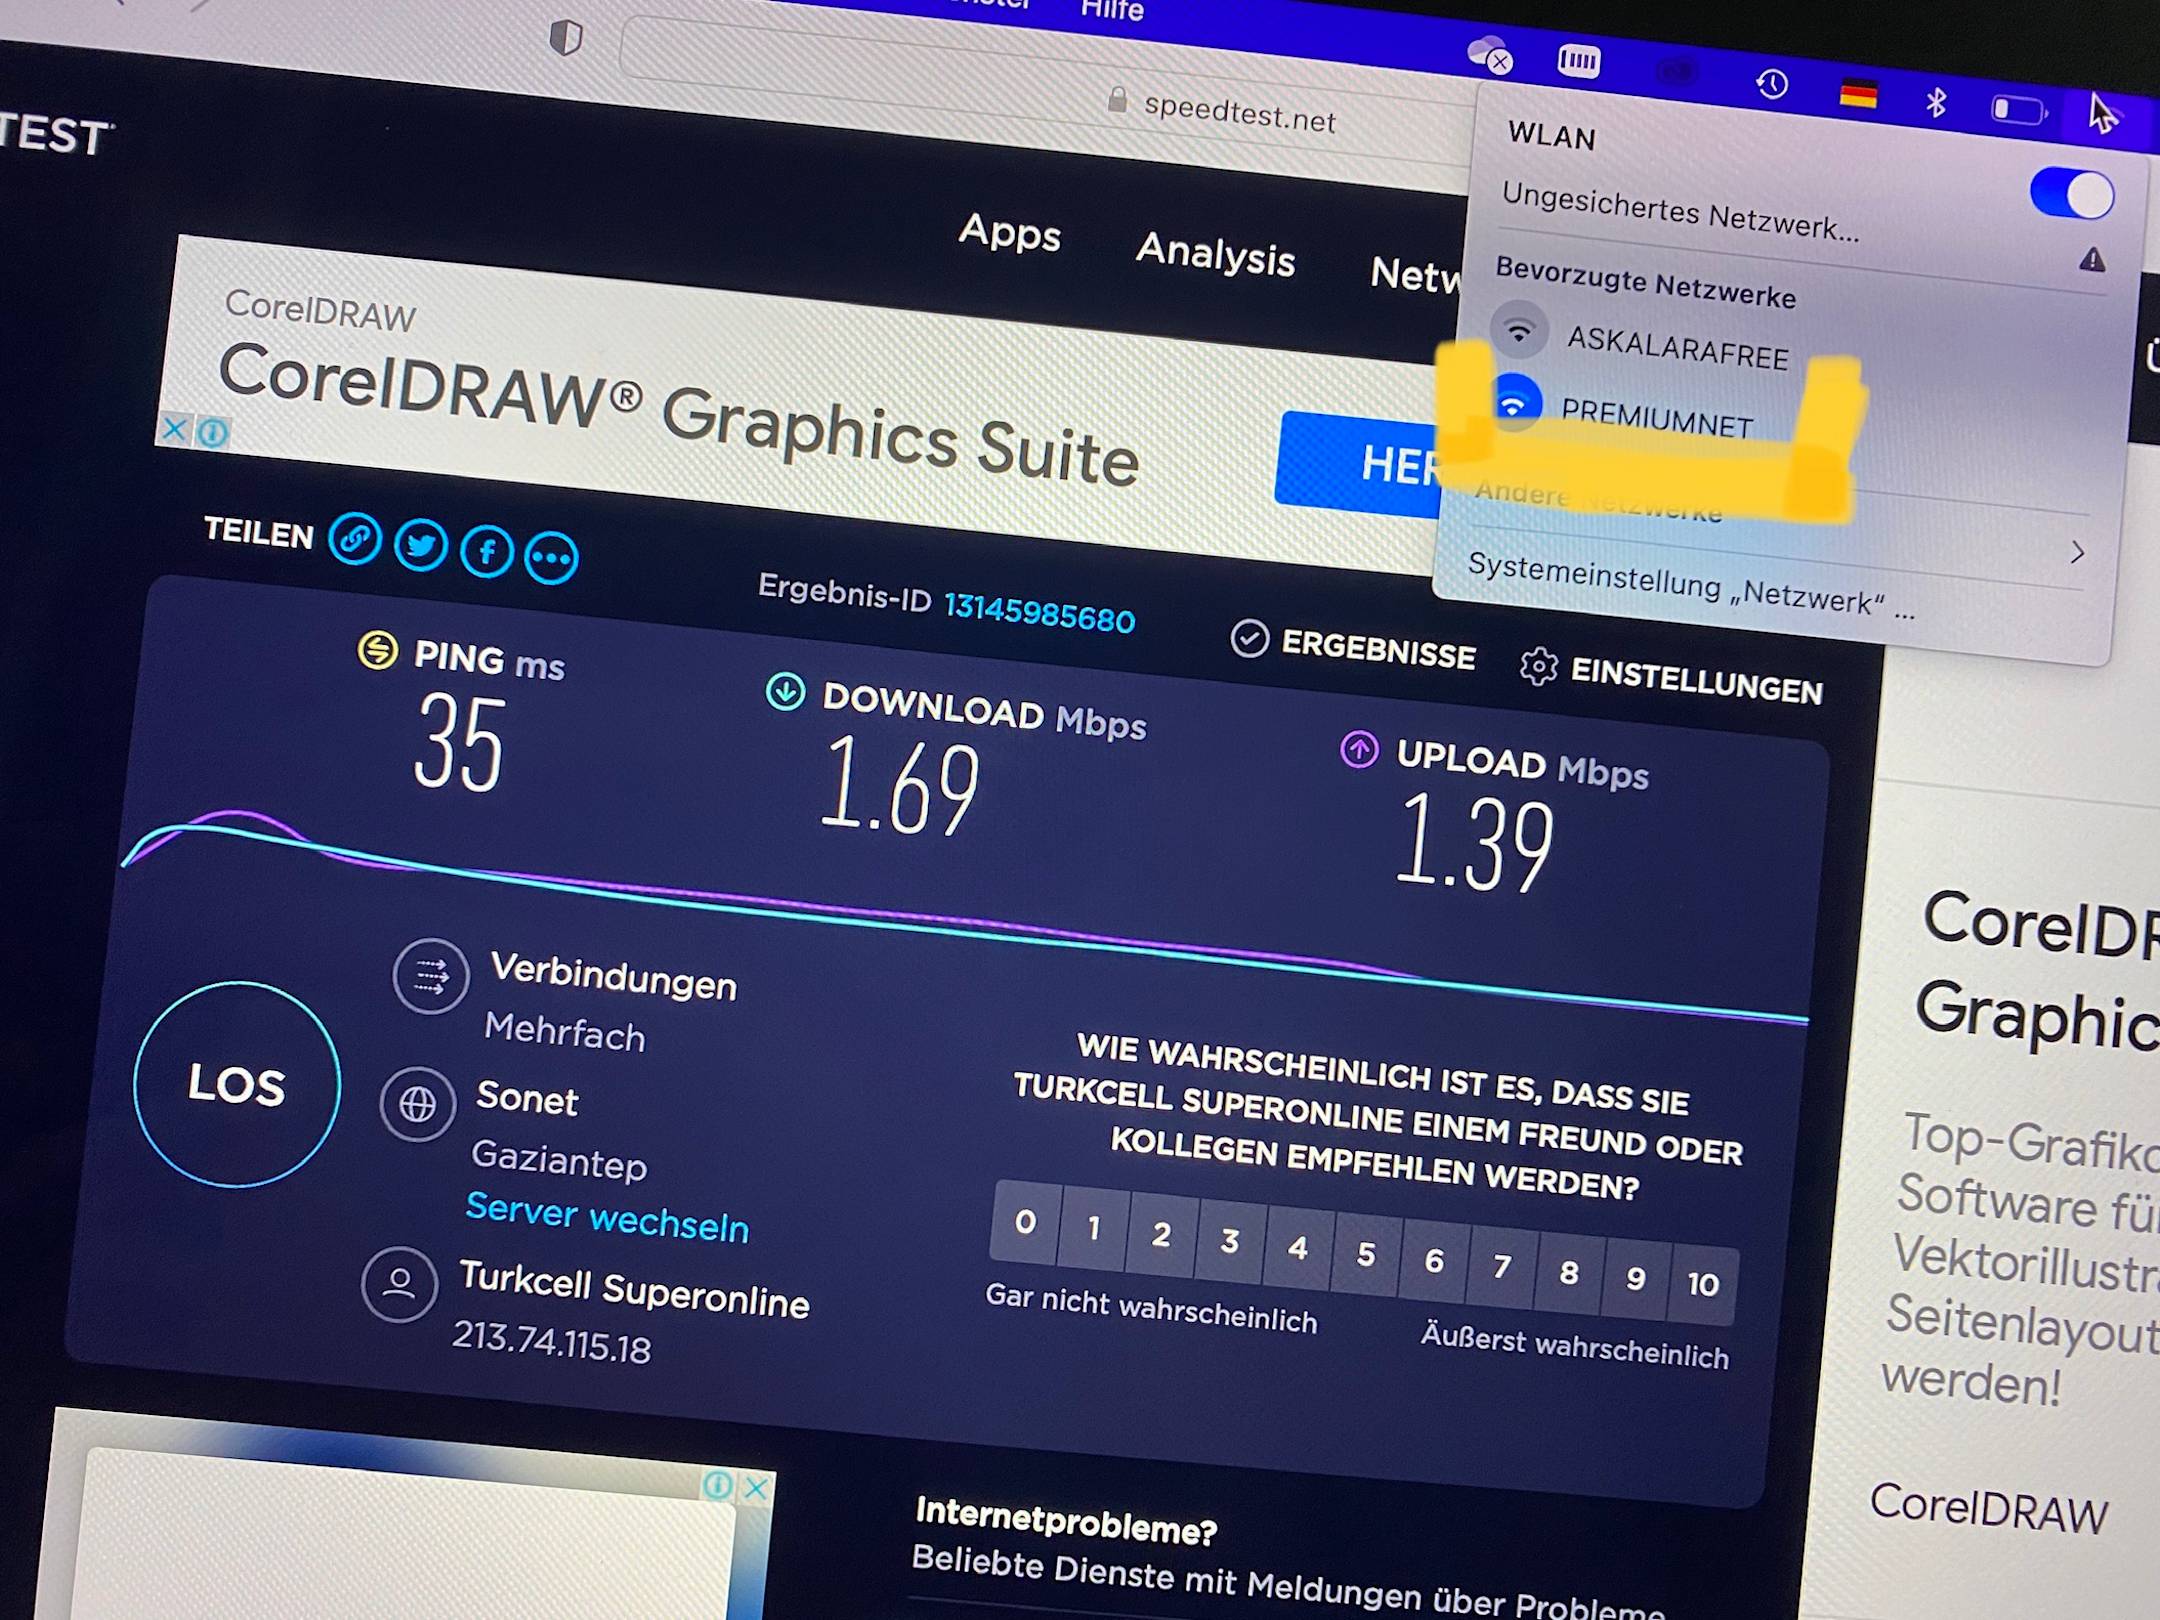
Task: Click the Bluetooth menu bar icon
Action: pyautogui.click(x=1936, y=101)
